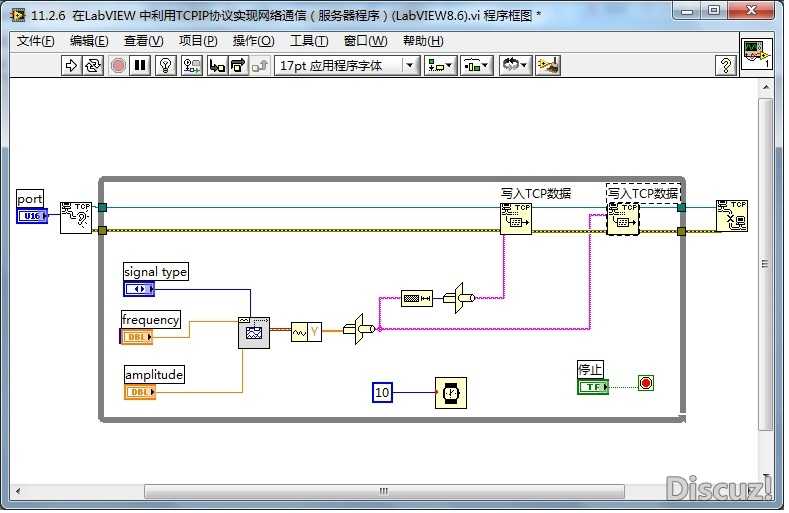Click the Clean Up Diagram button
This screenshot has height=513, width=789.
click(548, 65)
